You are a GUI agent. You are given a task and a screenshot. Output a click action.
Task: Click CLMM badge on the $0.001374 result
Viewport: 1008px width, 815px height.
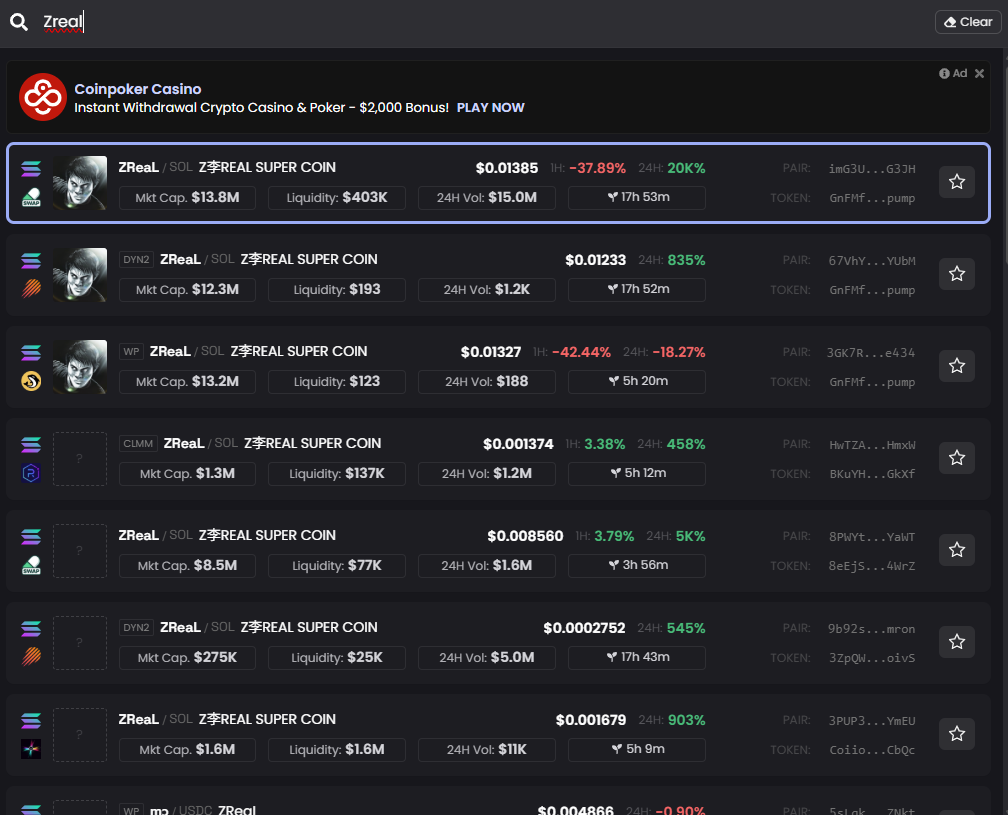(x=137, y=444)
